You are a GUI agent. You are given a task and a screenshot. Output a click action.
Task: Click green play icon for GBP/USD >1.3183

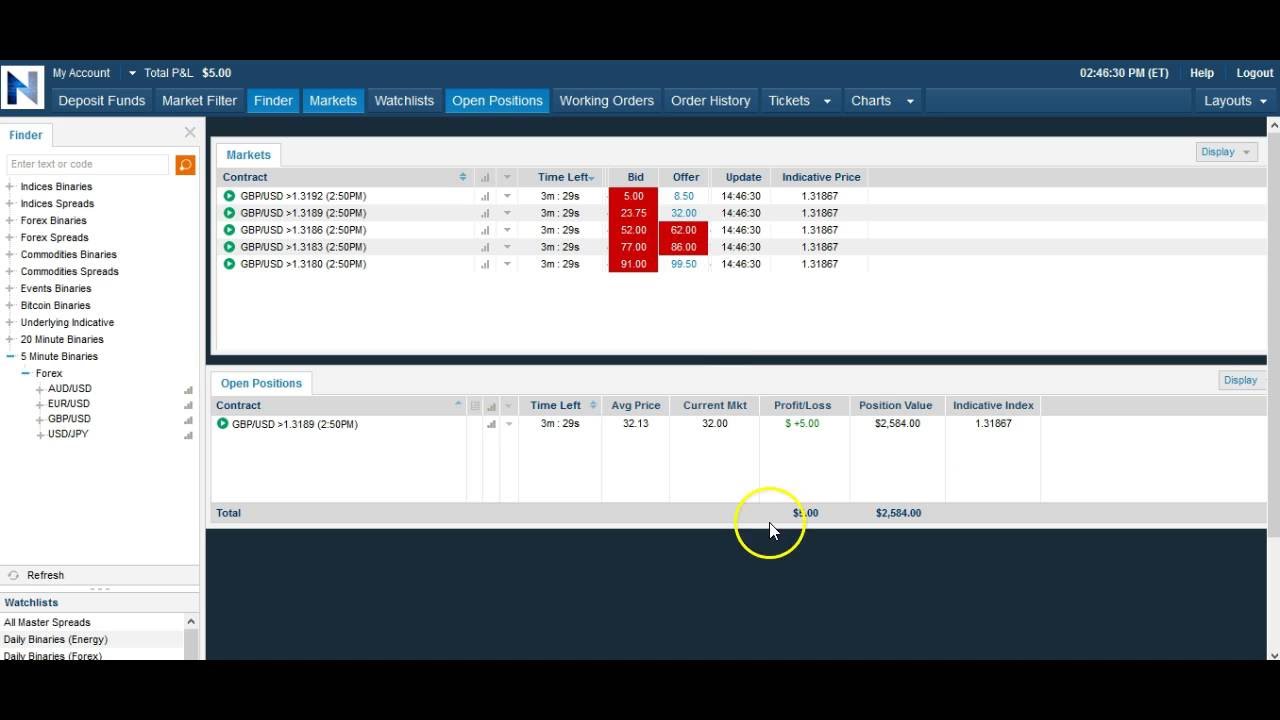(229, 247)
